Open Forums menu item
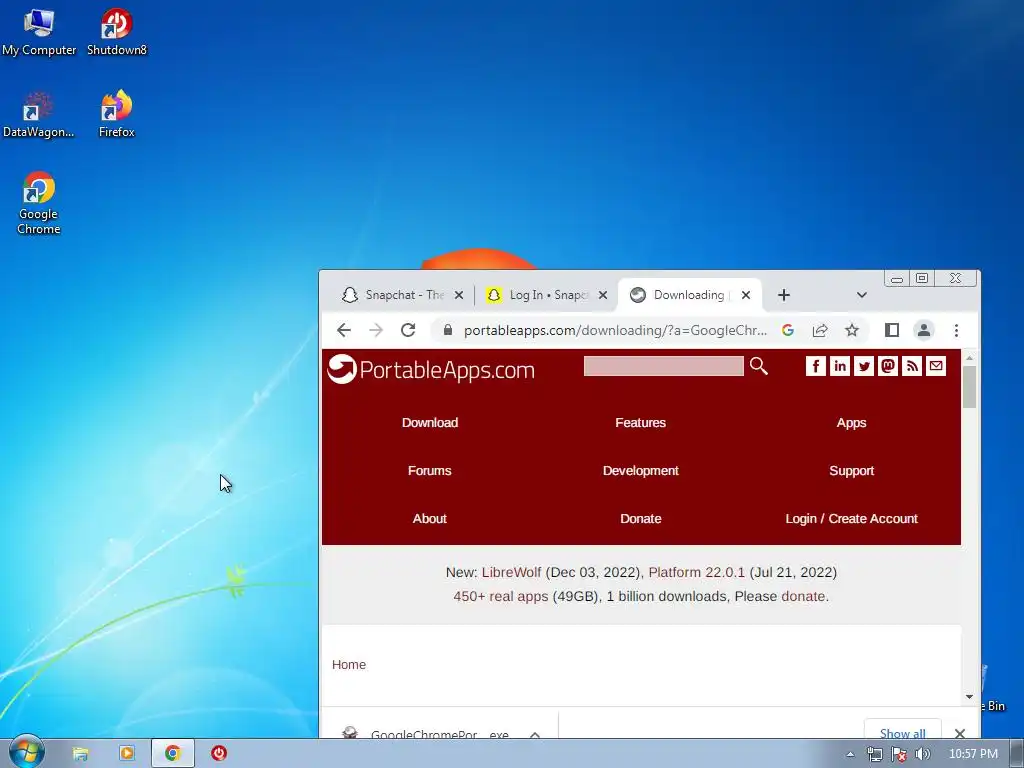 (x=430, y=471)
